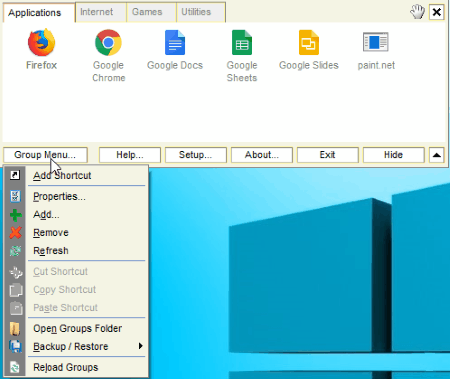
Task: Click the Google Sheets label text
Action: coord(242,71)
